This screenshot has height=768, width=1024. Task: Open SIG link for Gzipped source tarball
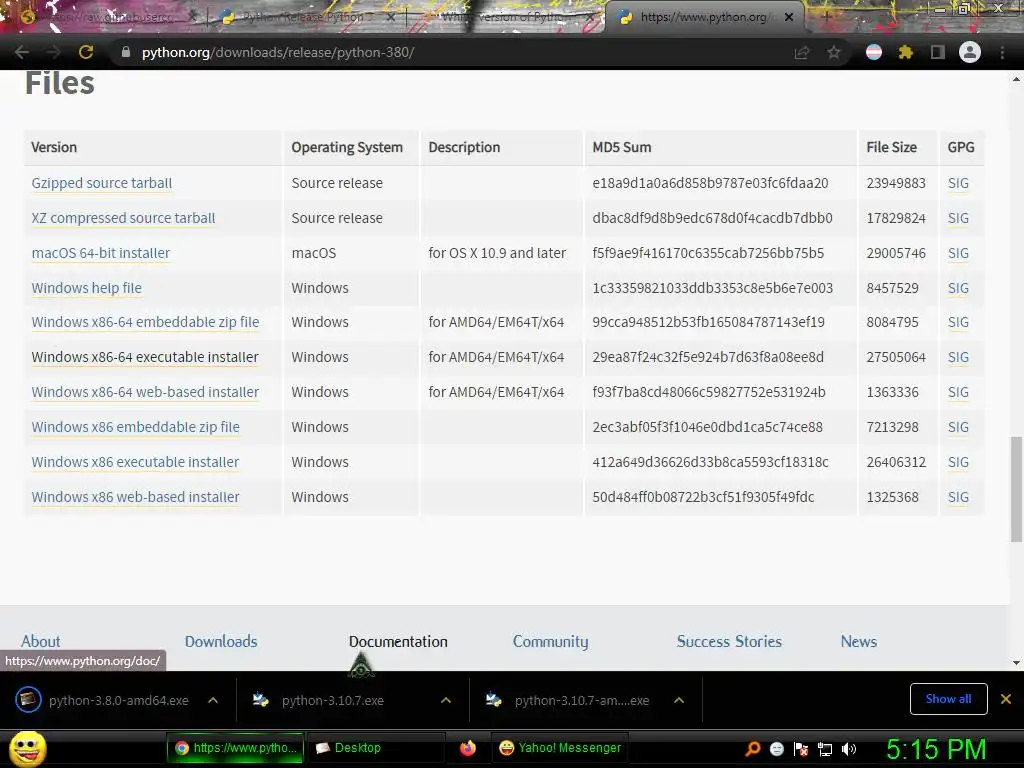[958, 184]
